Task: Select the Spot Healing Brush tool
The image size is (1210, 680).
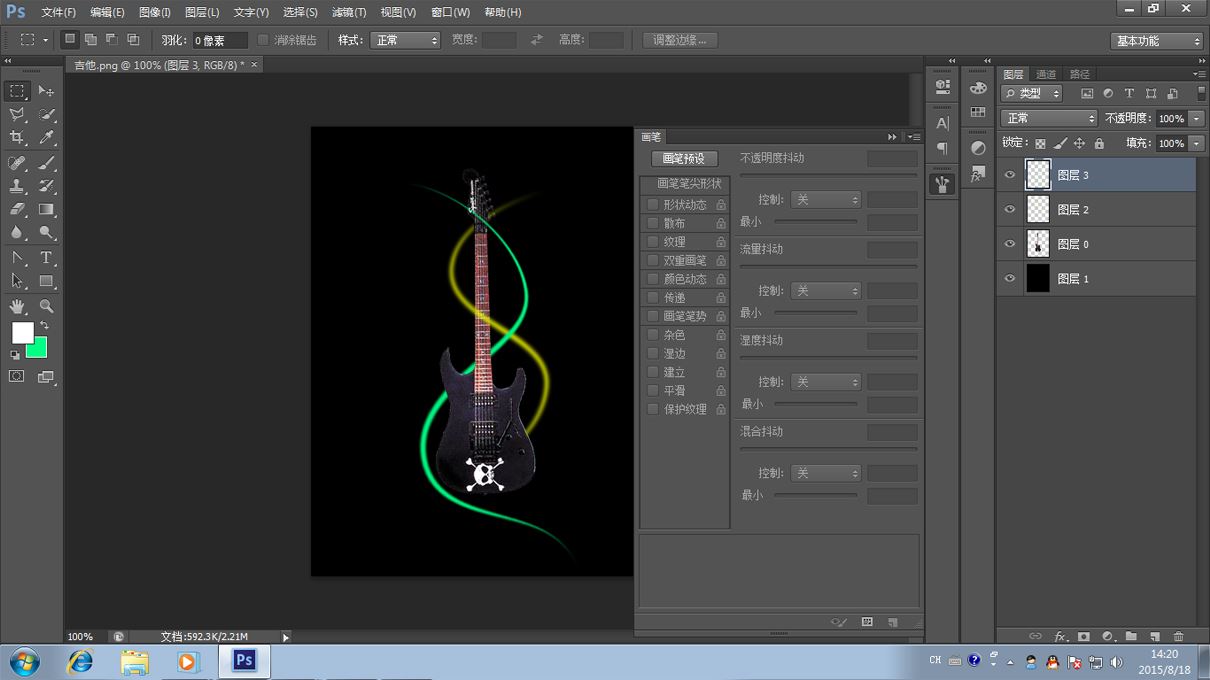Action: click(x=17, y=163)
